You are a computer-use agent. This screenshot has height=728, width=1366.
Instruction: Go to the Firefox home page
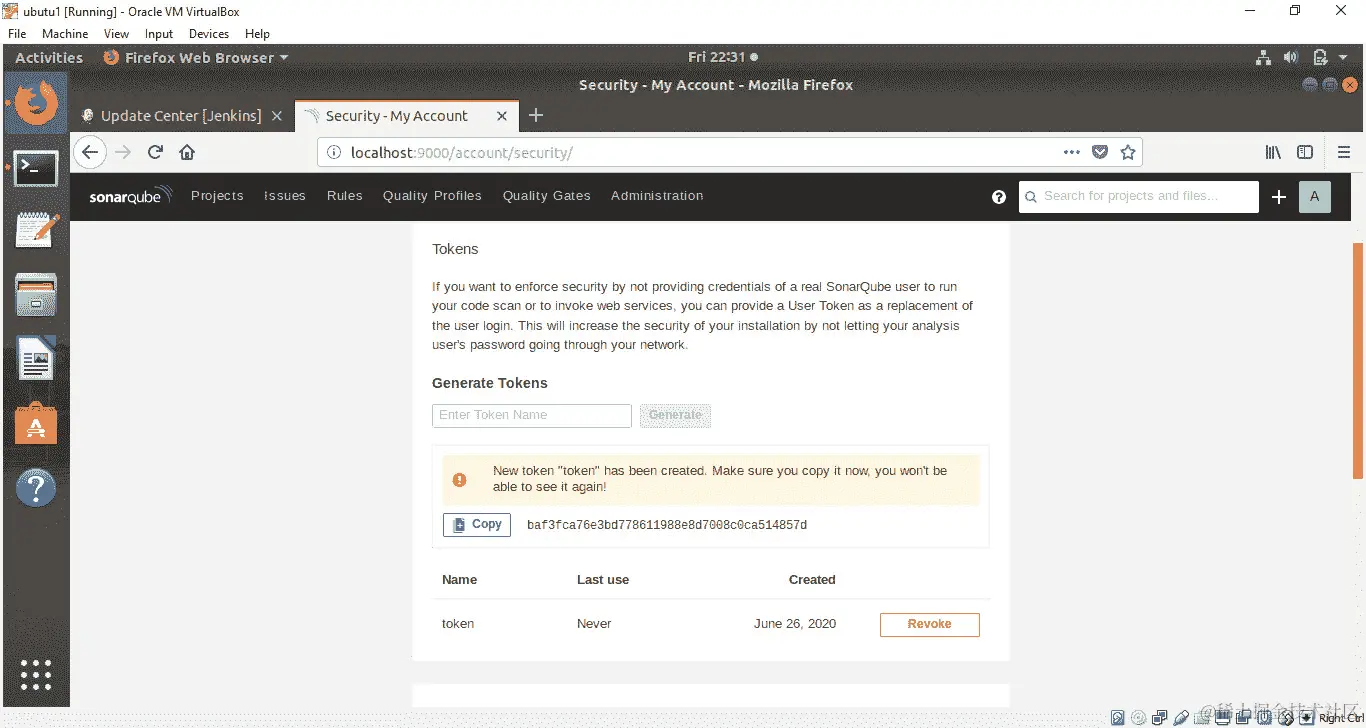(187, 152)
